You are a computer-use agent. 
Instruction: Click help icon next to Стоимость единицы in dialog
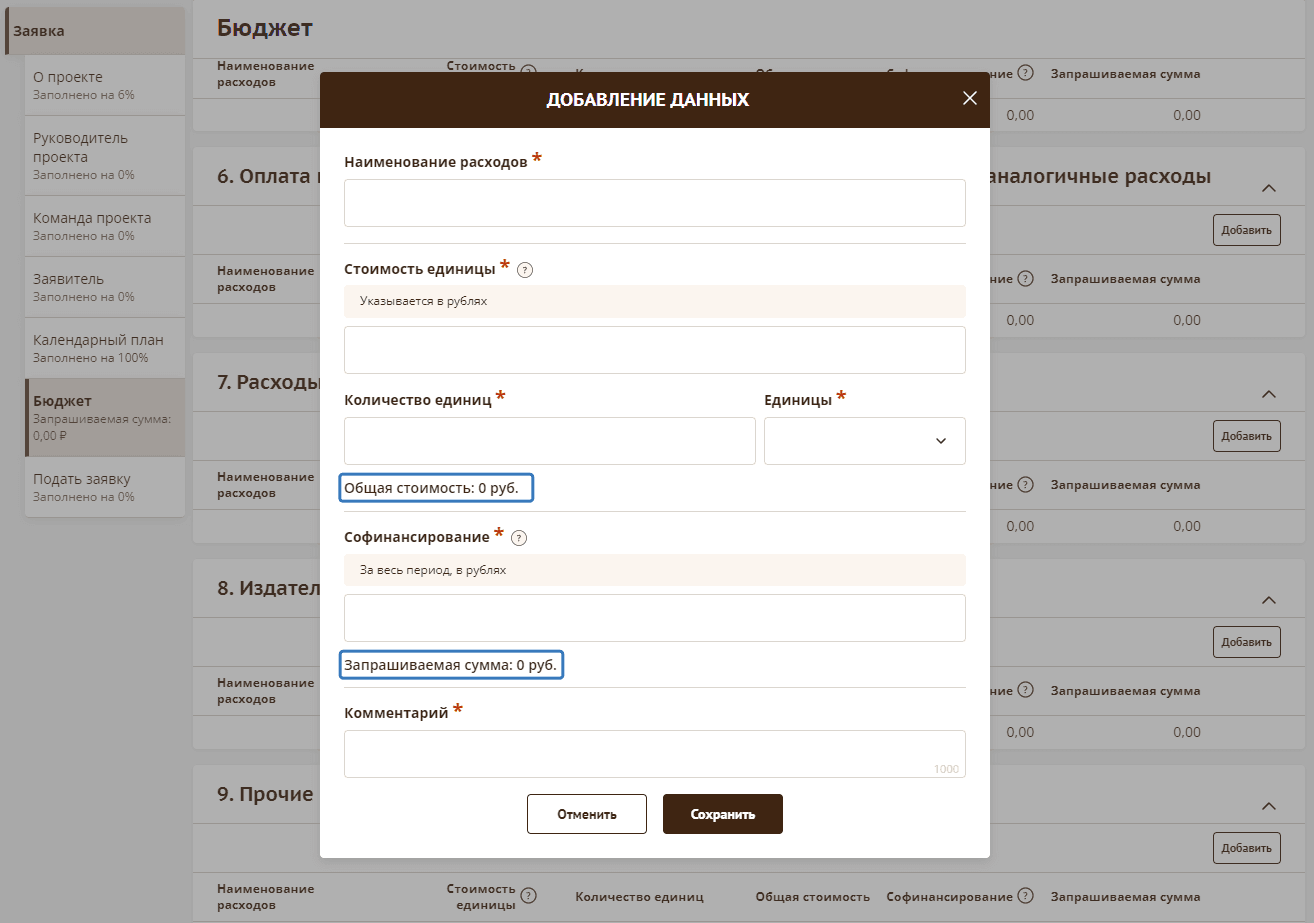525,270
